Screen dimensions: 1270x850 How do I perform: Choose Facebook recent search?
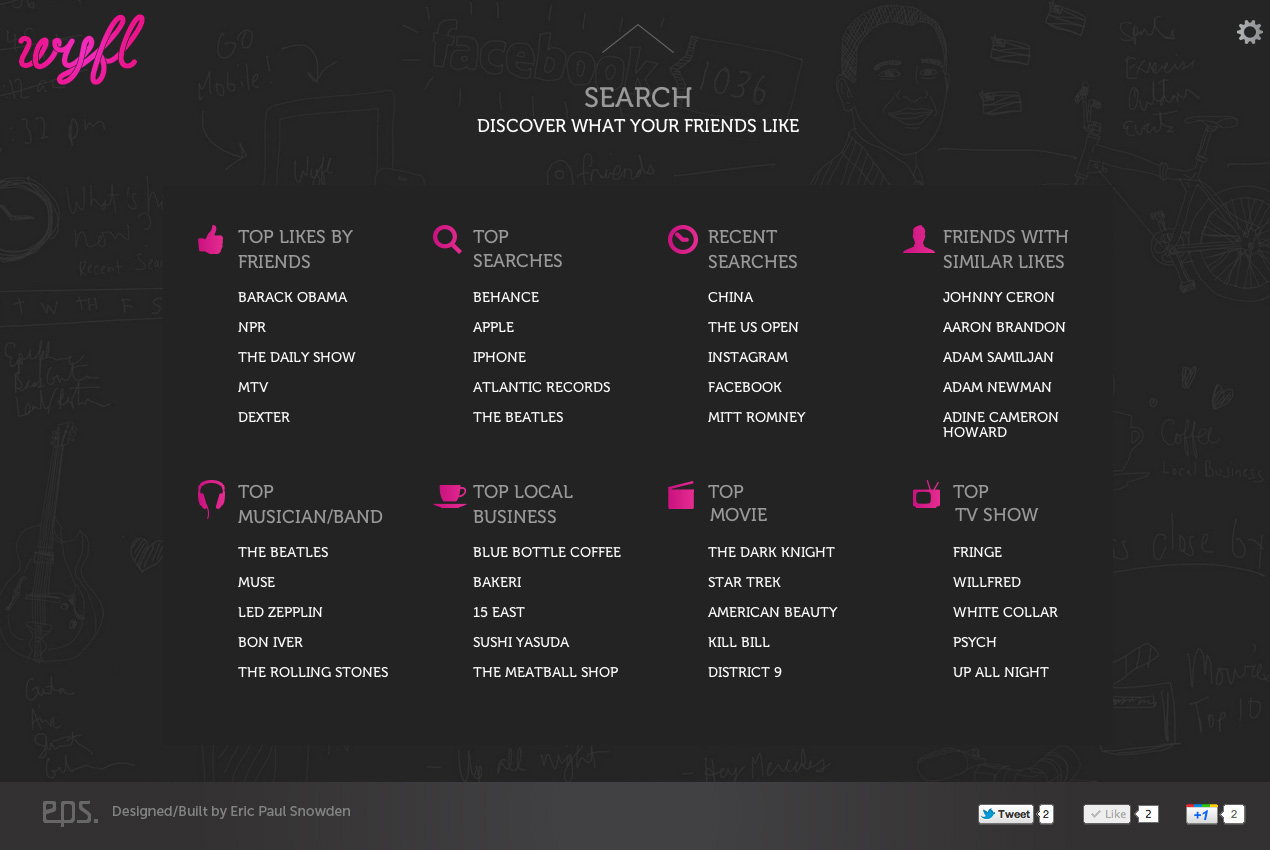[745, 387]
